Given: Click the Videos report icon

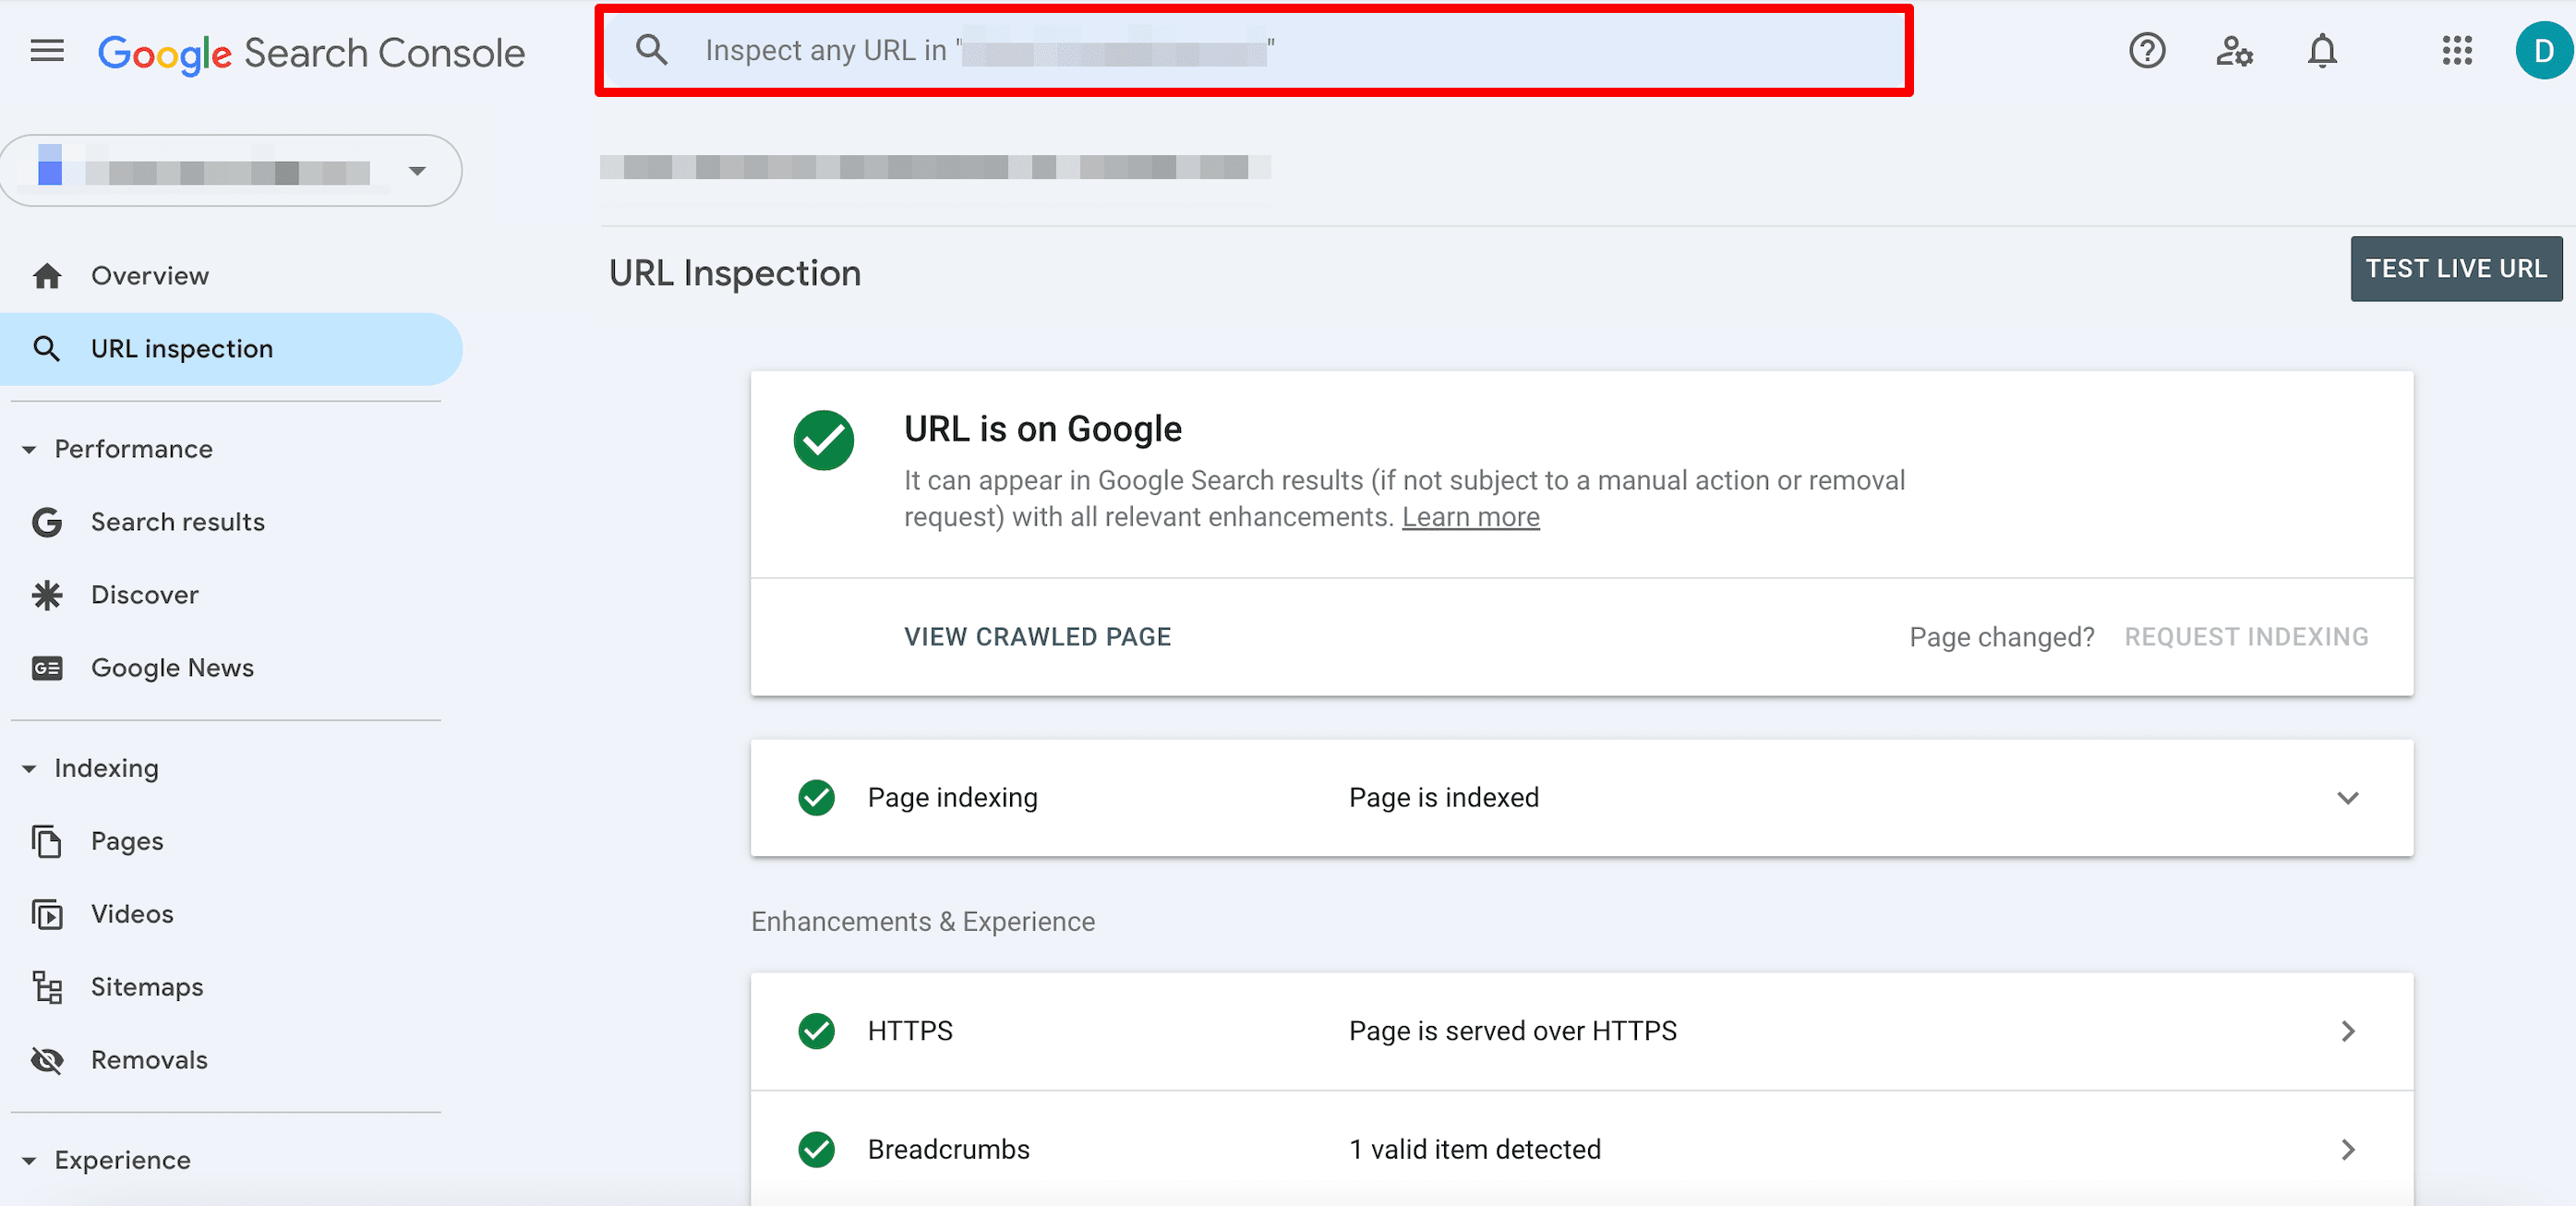Looking at the screenshot, I should pyautogui.click(x=46, y=913).
